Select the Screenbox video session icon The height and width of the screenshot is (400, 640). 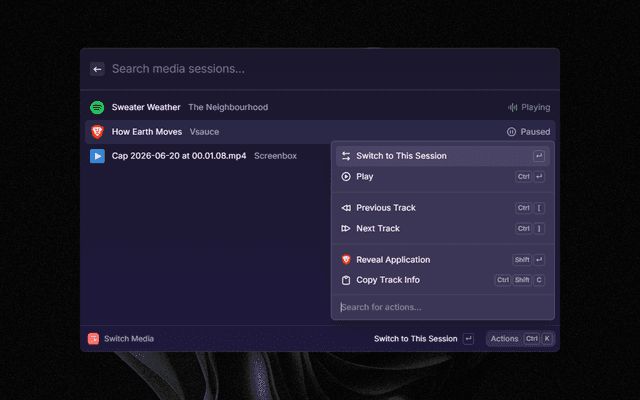click(97, 156)
